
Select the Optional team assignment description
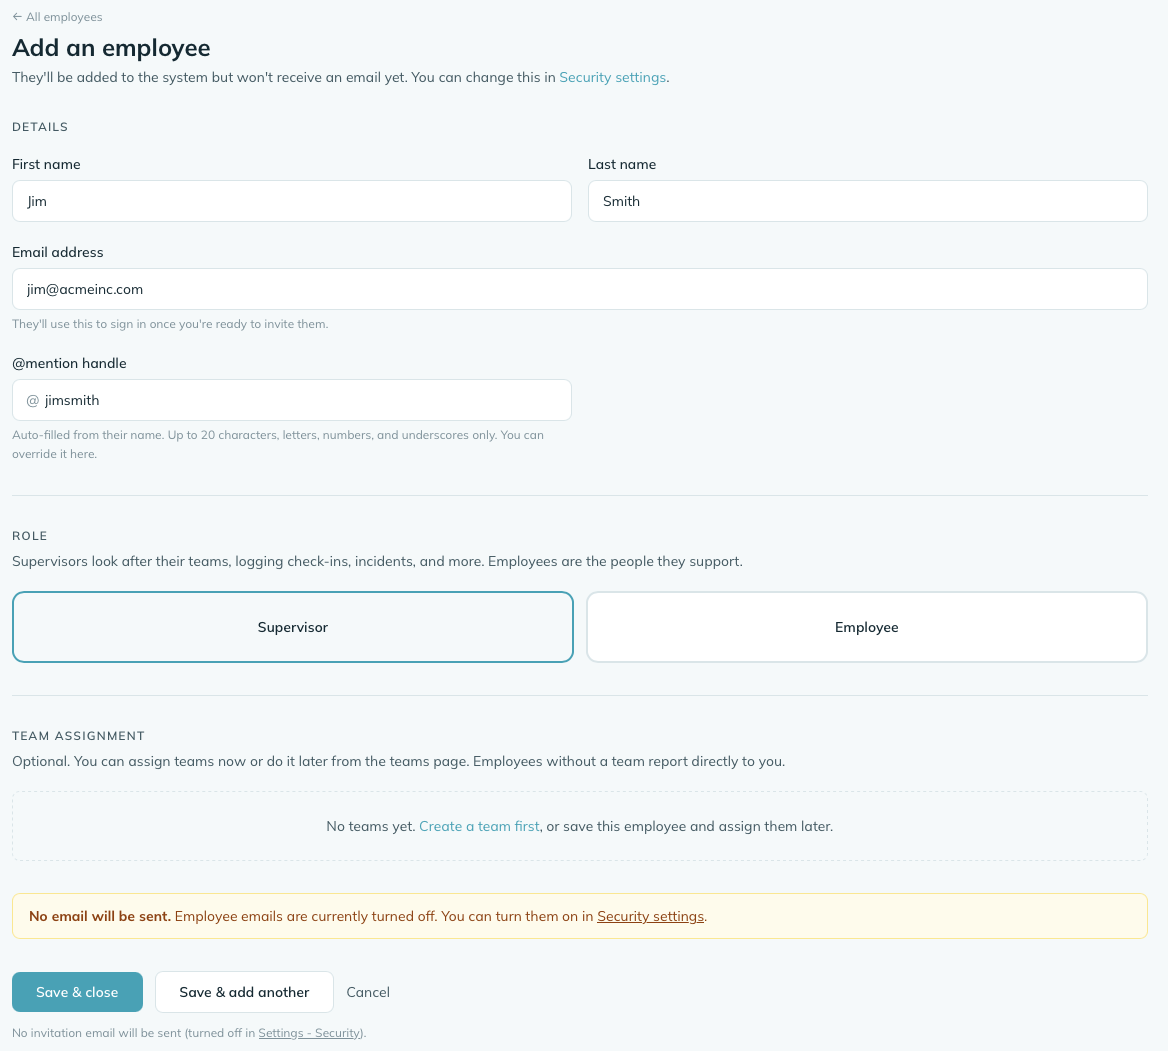tap(399, 761)
